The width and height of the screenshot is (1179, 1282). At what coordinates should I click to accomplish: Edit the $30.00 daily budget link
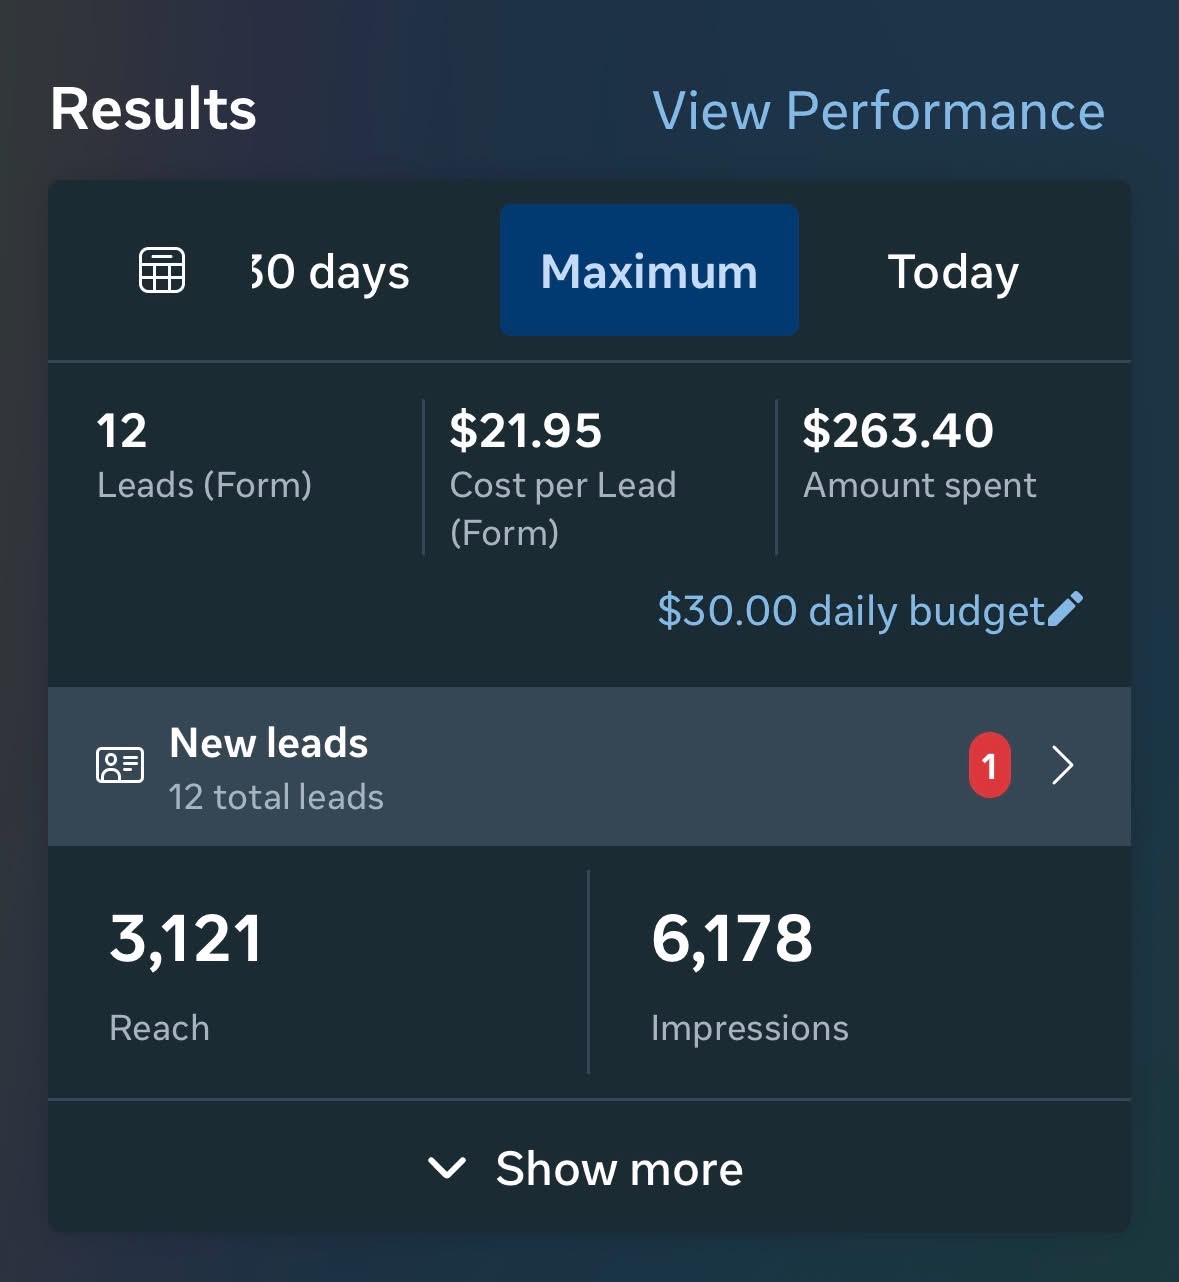click(x=851, y=610)
